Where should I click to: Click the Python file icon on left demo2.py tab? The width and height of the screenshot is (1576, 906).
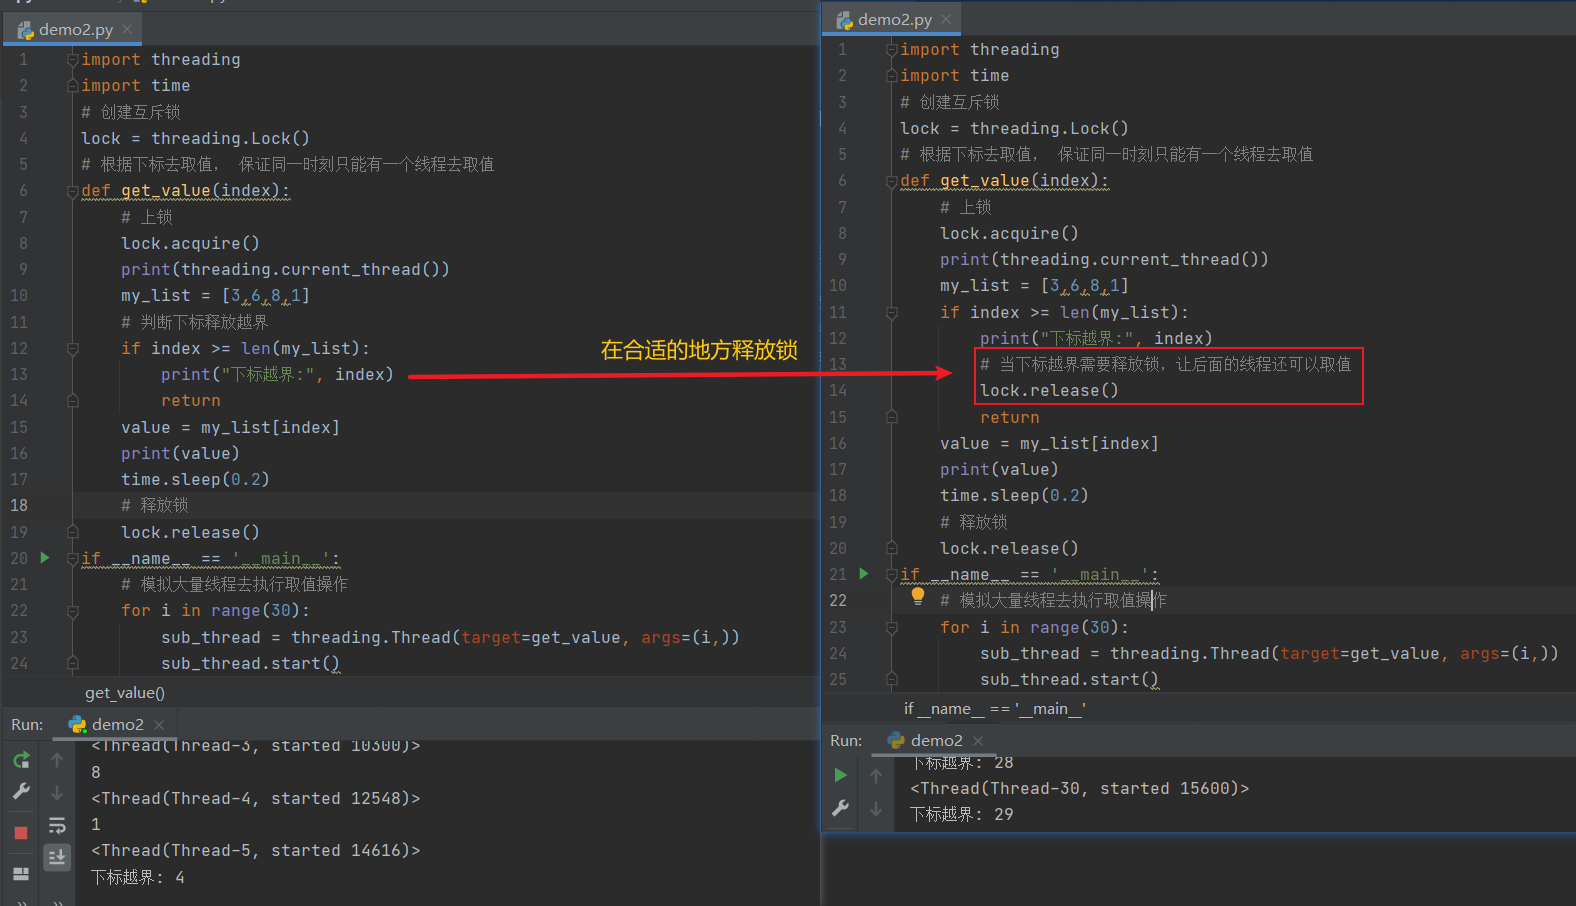(x=26, y=30)
